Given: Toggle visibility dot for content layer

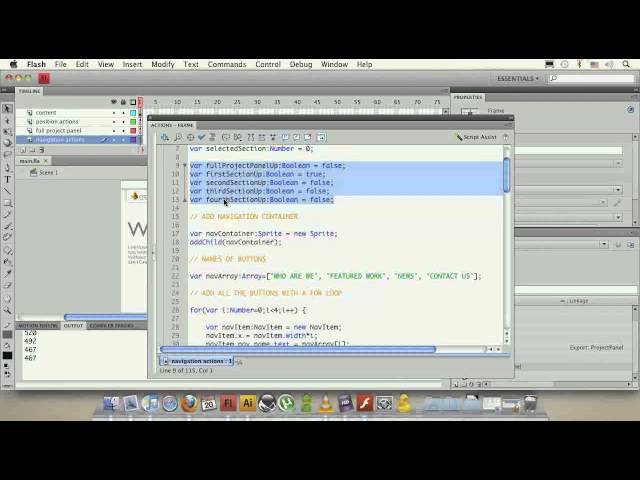Looking at the screenshot, I should (x=114, y=113).
